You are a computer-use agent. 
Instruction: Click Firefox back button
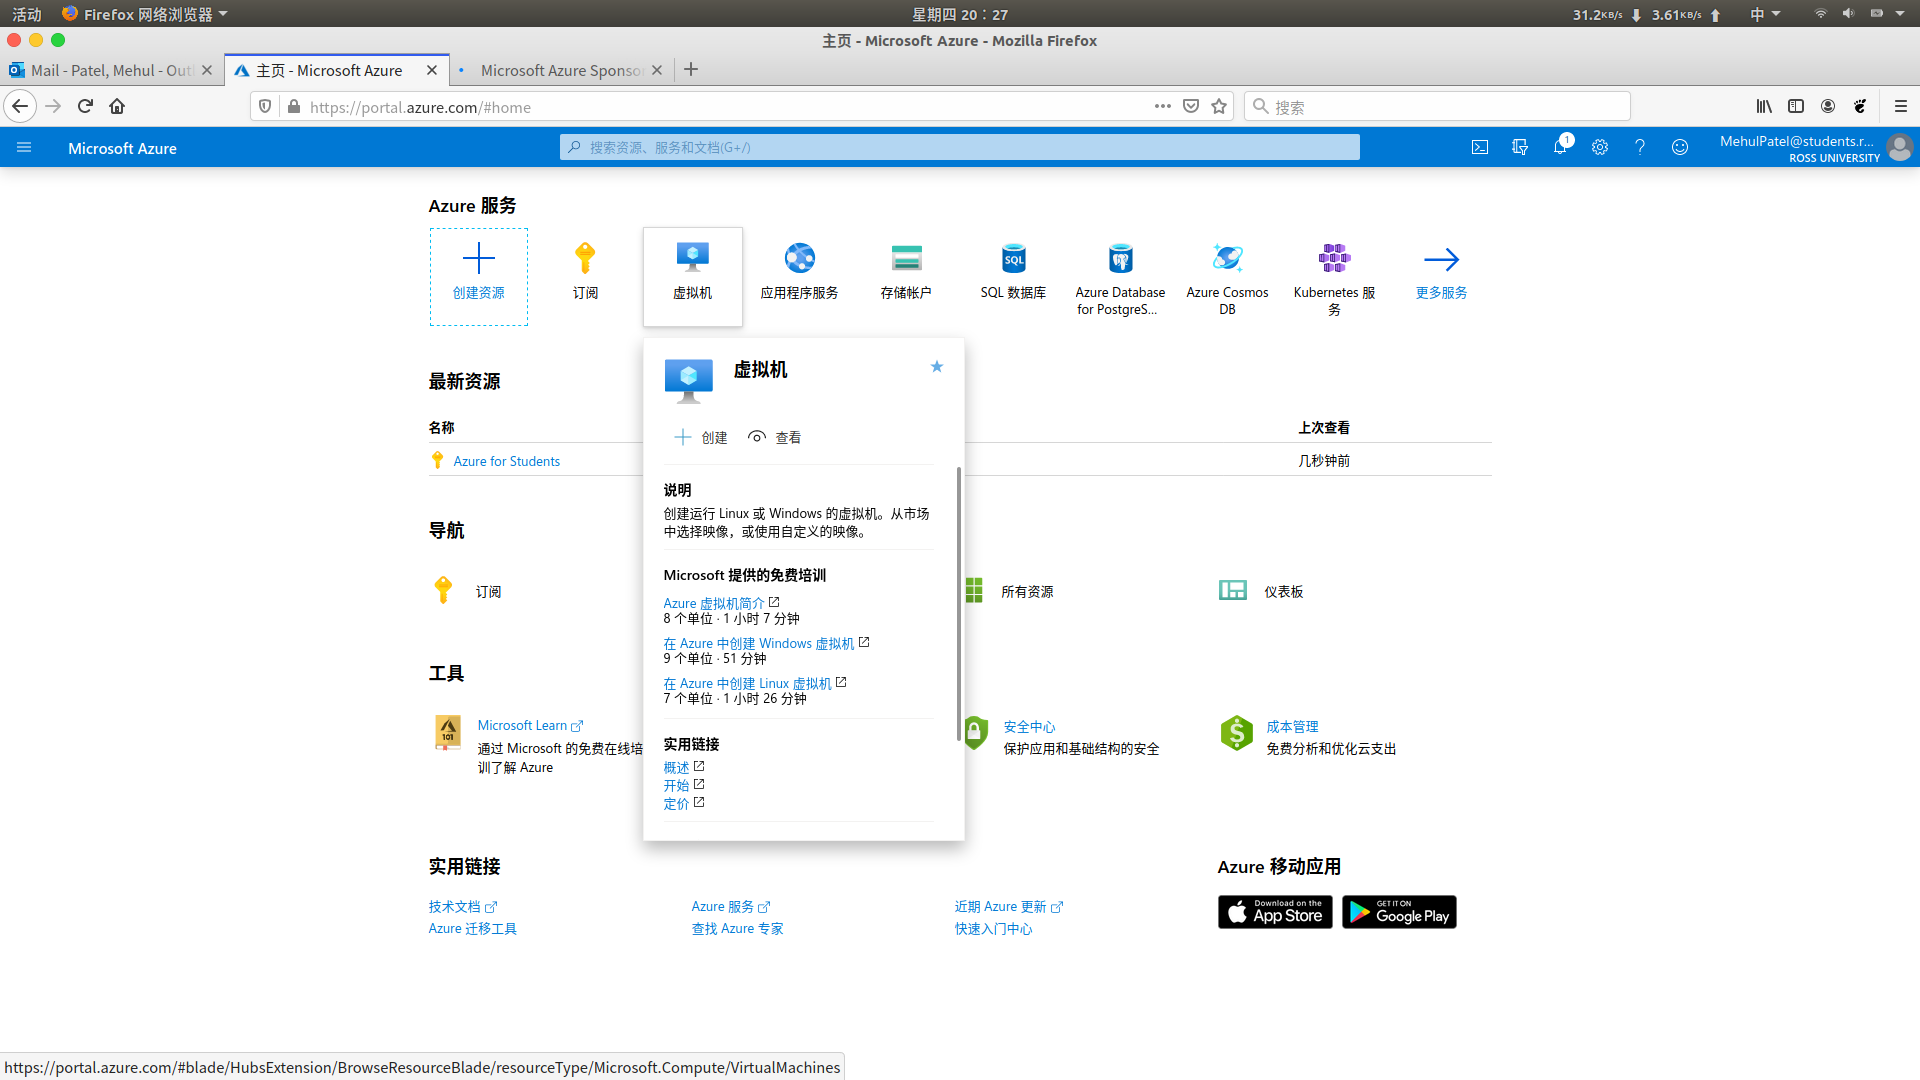tap(20, 106)
